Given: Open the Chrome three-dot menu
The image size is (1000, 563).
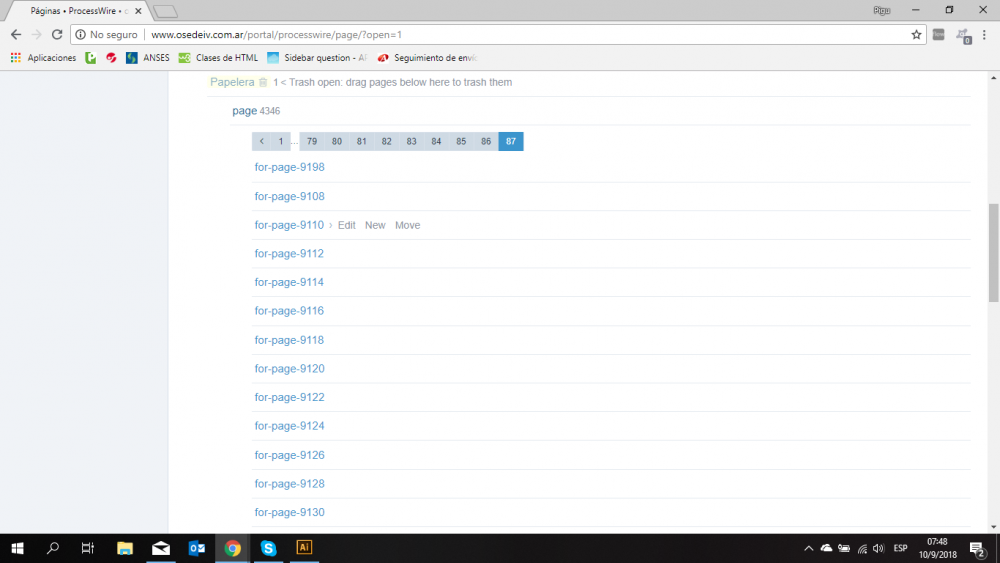Looking at the screenshot, I should (984, 34).
